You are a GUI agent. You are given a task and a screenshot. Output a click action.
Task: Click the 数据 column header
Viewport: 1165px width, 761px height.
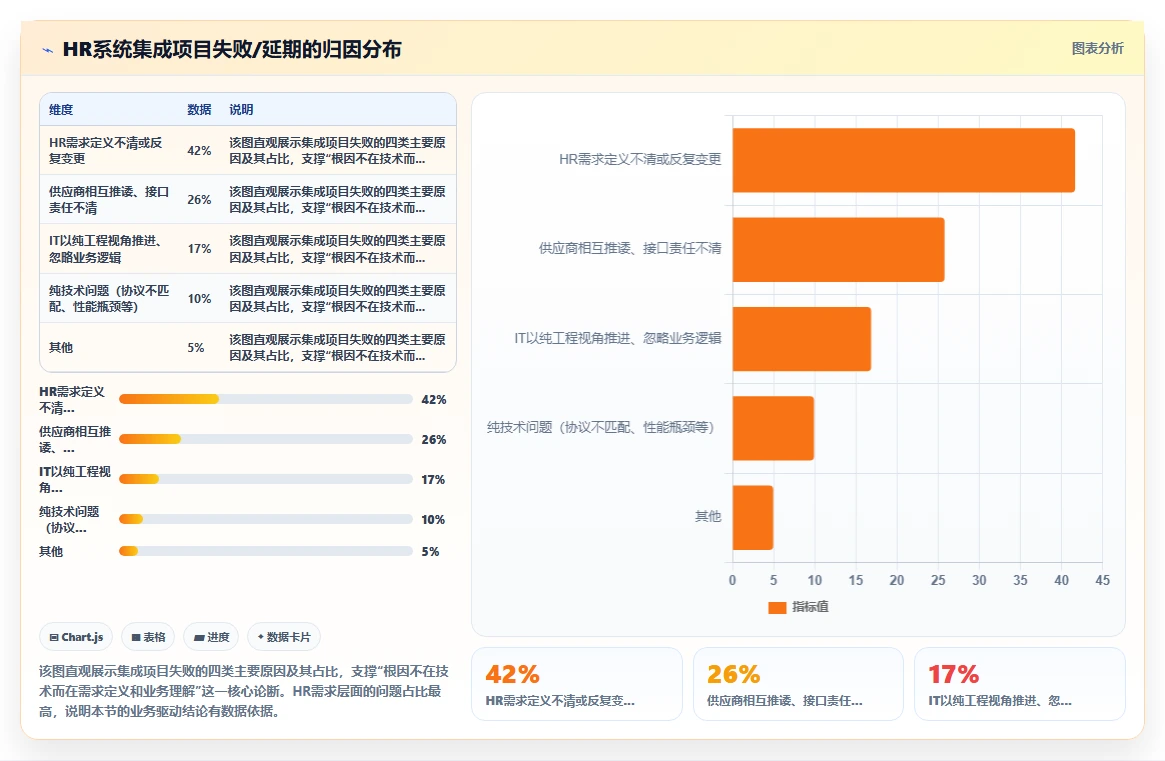(x=199, y=110)
